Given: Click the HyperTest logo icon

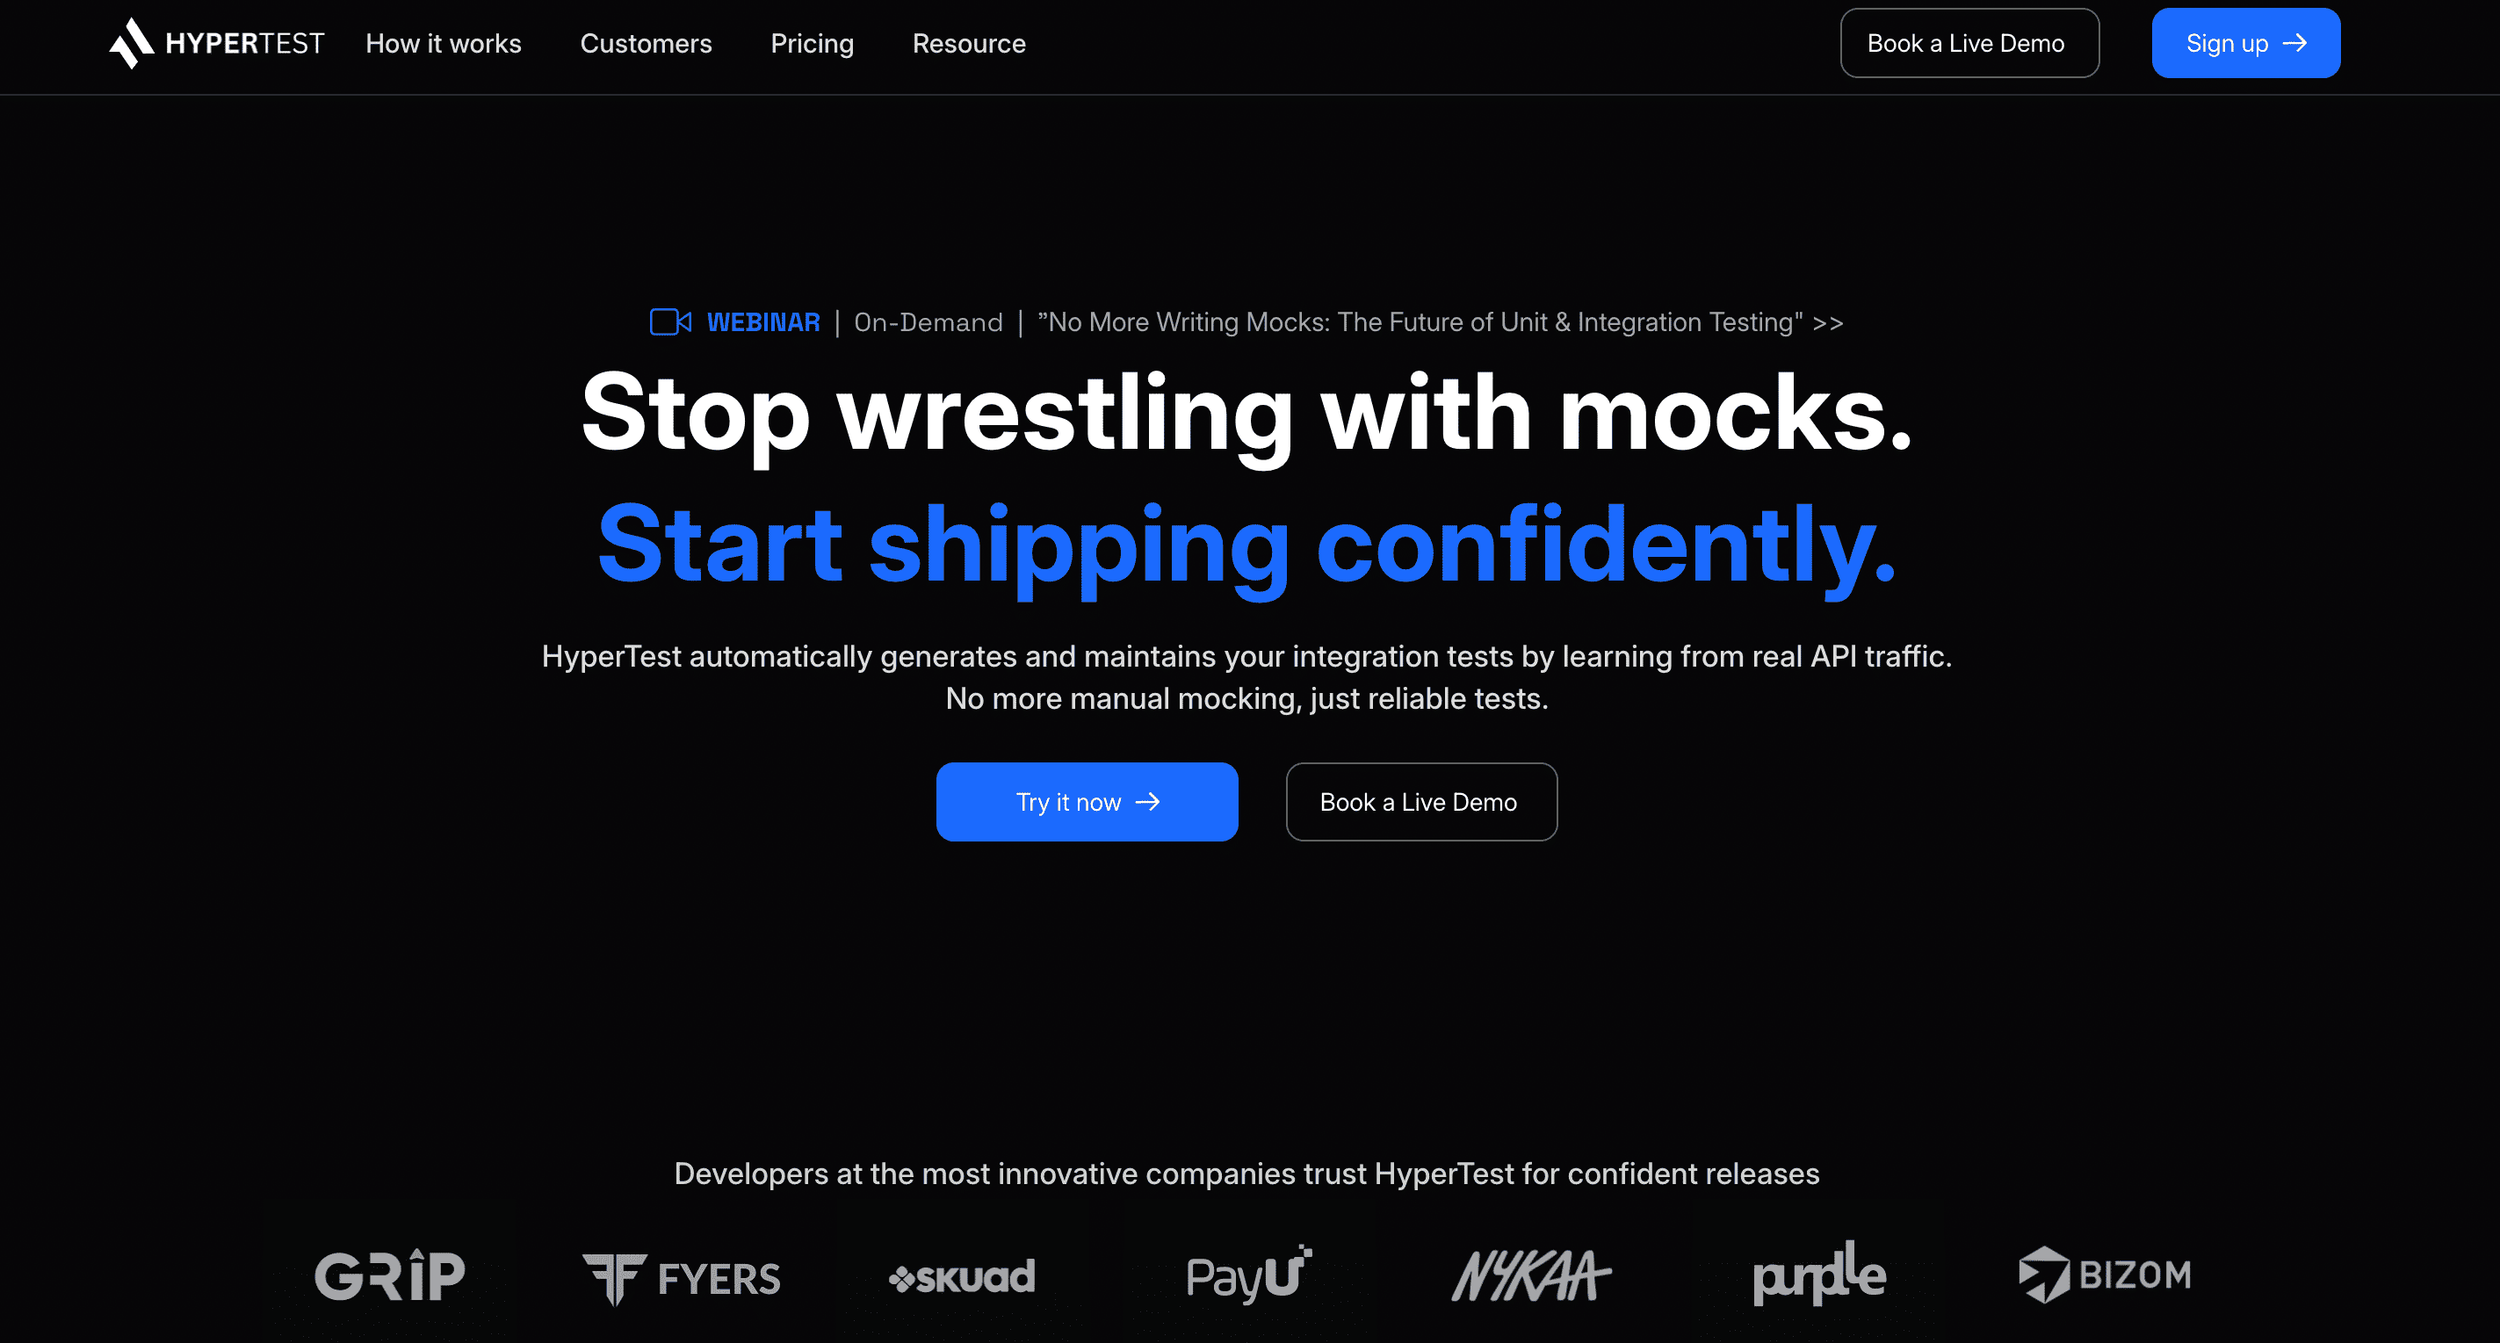Looking at the screenshot, I should (x=131, y=43).
